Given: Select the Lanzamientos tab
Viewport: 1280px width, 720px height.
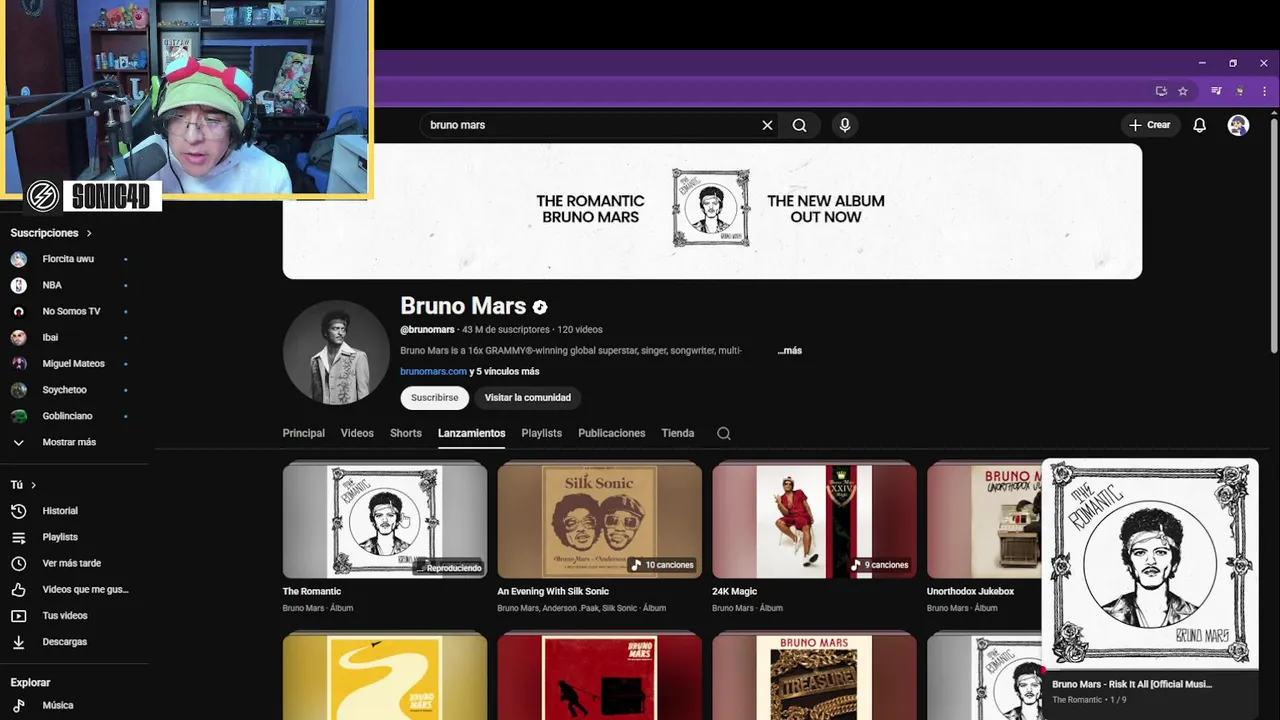Looking at the screenshot, I should pyautogui.click(x=472, y=433).
